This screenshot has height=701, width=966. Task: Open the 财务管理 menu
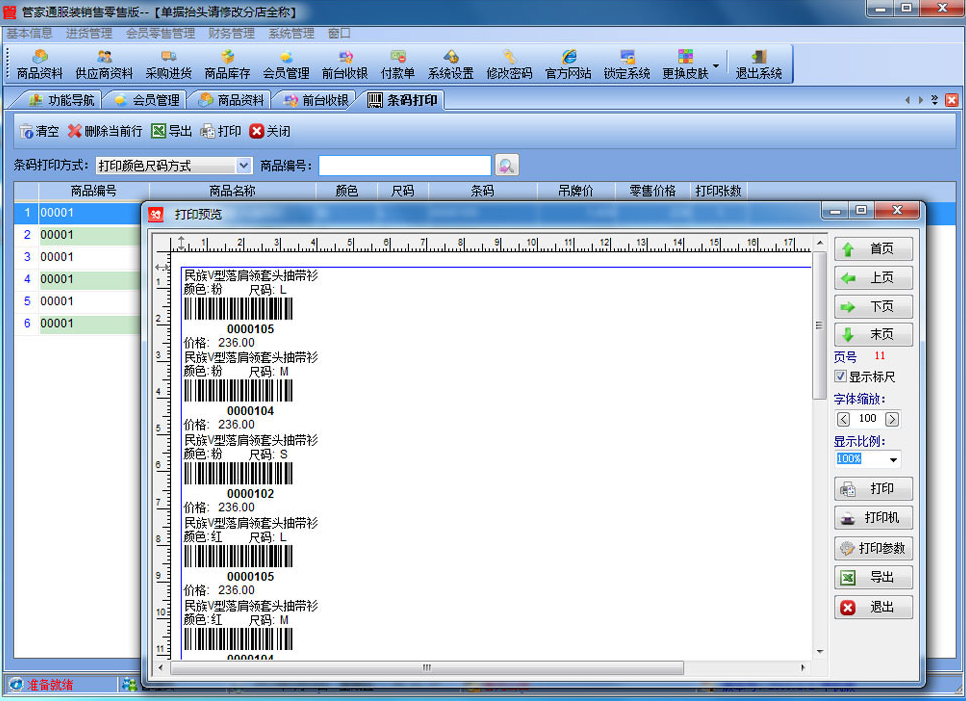[x=231, y=33]
